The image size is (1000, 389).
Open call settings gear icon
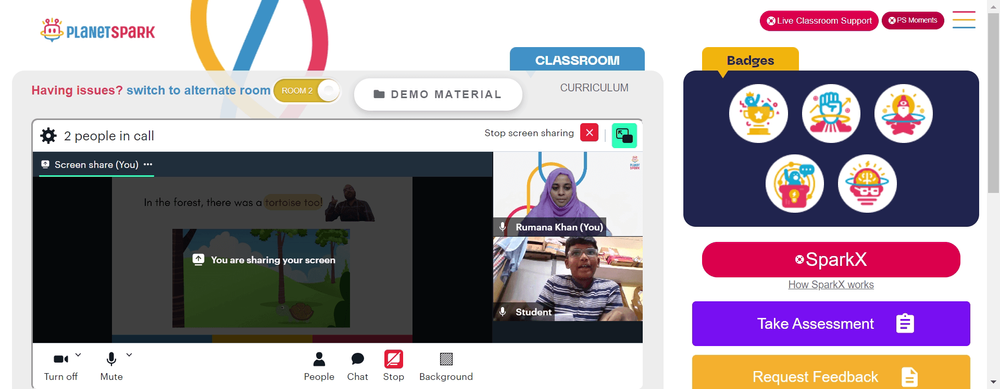click(x=48, y=136)
